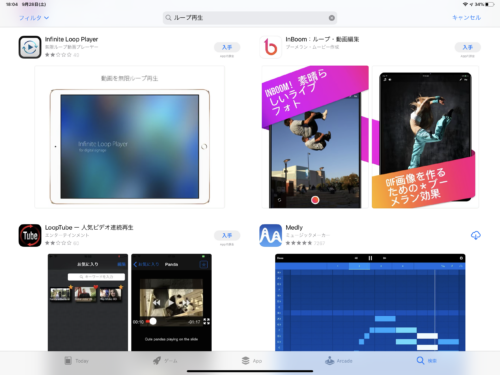Screen dimensions: 500x375
Task: Open the フィルタ filter dropdown
Action: tap(34, 18)
